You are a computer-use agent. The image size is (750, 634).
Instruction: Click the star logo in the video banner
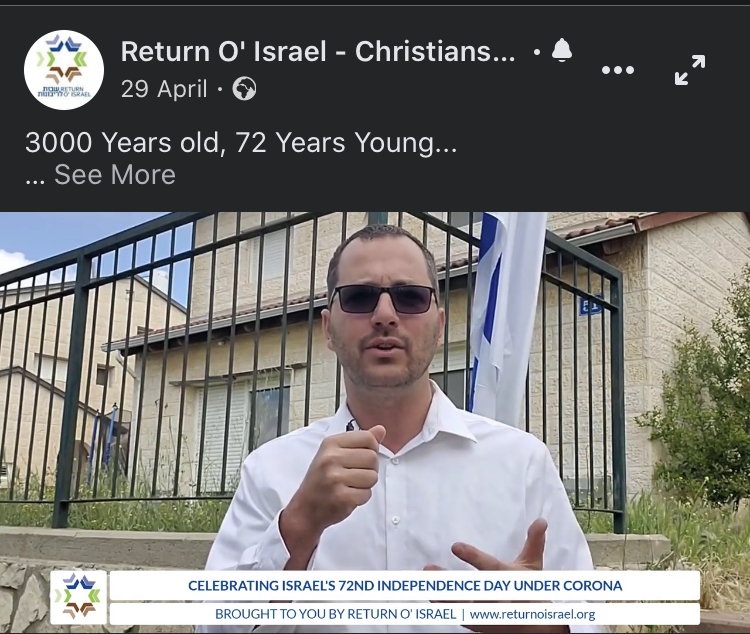click(78, 597)
